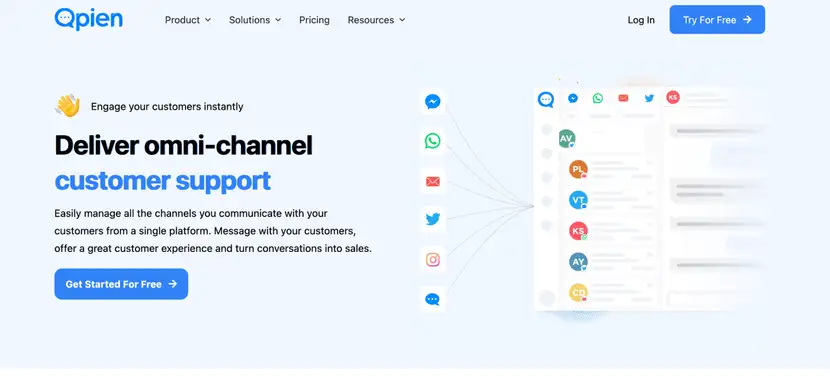Click the KS avatar in dashboard header
Image resolution: width=830 pixels, height=376 pixels.
point(673,97)
